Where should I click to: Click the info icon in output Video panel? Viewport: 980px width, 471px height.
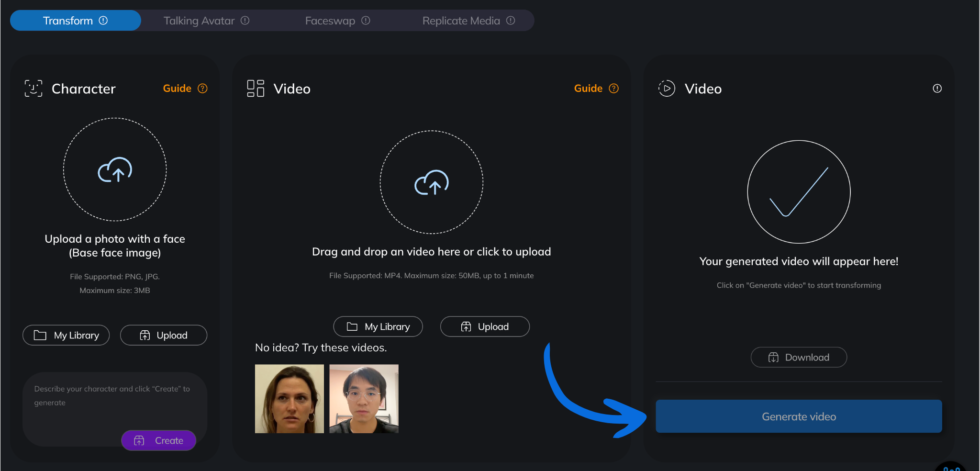[937, 89]
